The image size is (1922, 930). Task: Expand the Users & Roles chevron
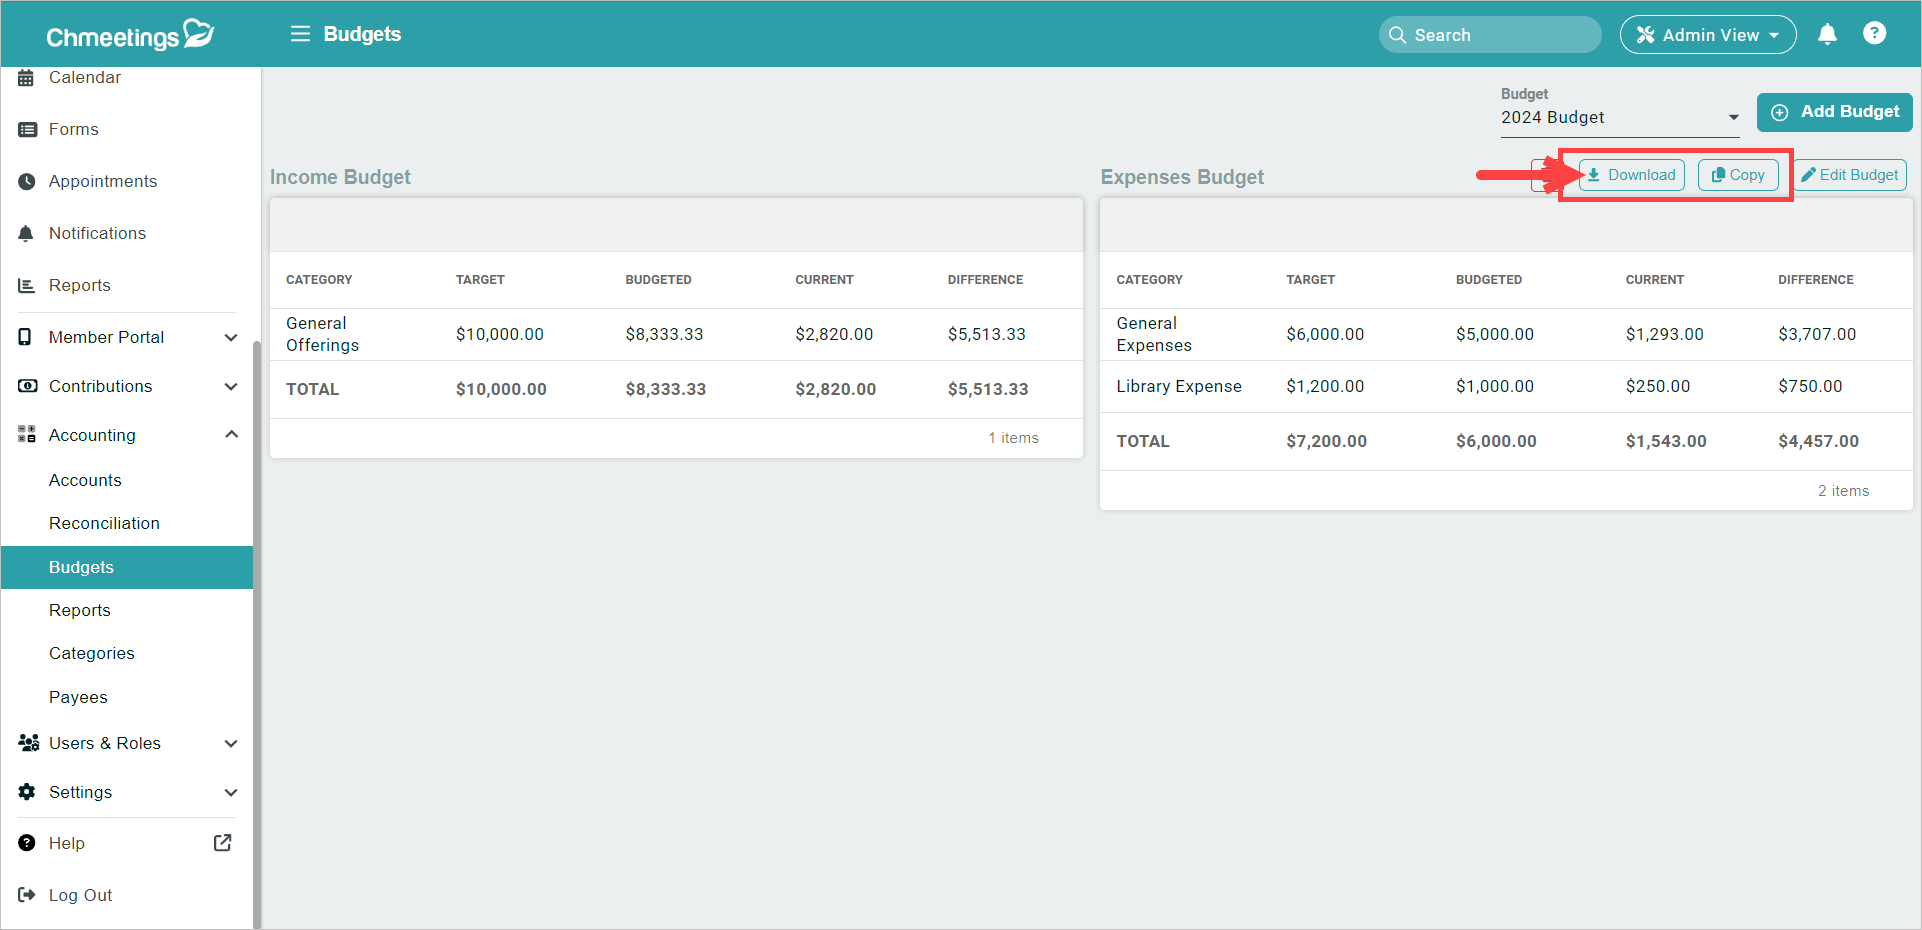pos(231,743)
